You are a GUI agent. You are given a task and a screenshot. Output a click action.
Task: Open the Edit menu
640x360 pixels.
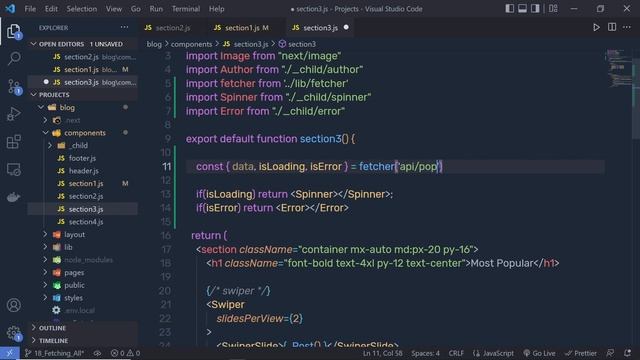(x=51, y=9)
